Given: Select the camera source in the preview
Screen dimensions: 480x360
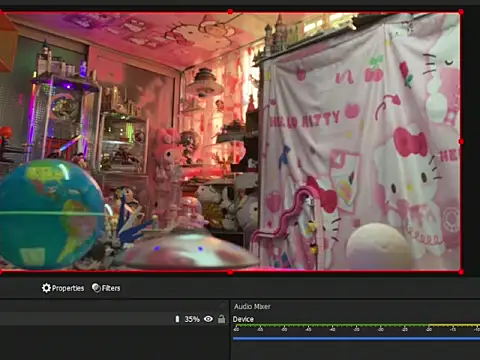Looking at the screenshot, I should pyautogui.click(x=230, y=142).
